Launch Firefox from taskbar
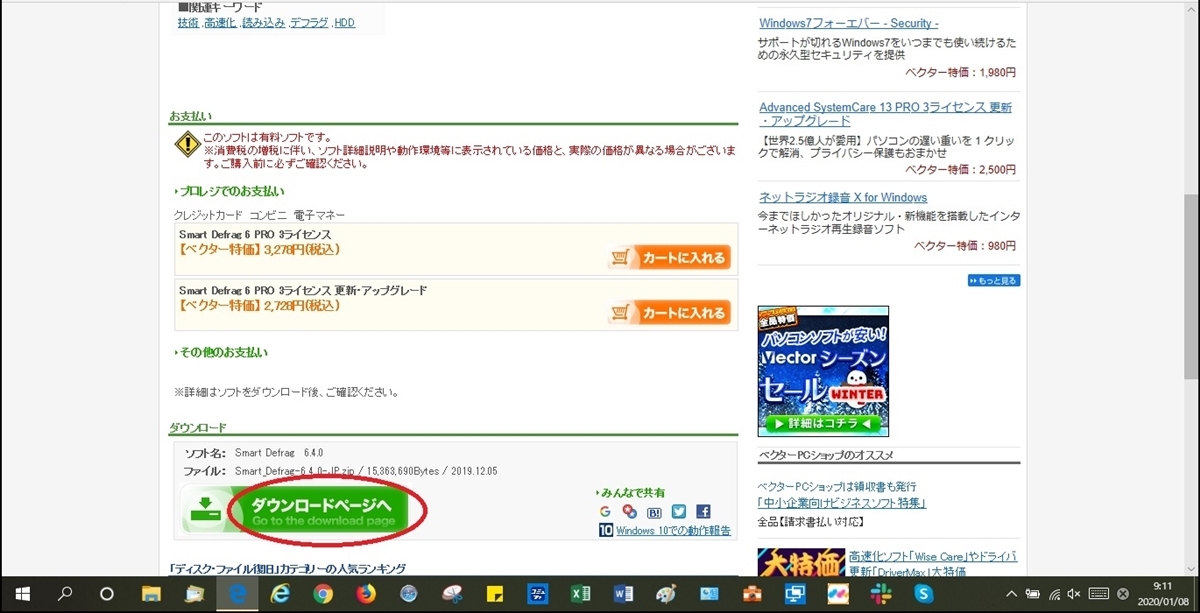This screenshot has height=613, width=1200. 366,594
